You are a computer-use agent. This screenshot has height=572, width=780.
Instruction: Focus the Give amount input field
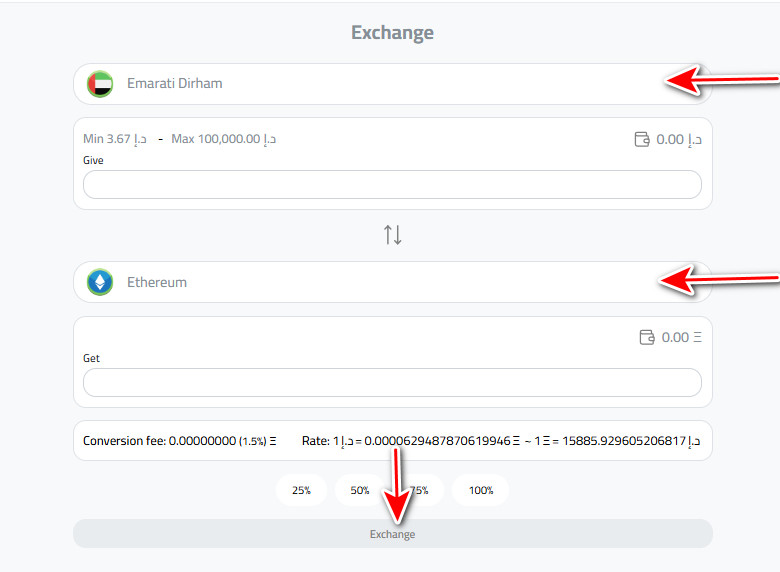392,185
